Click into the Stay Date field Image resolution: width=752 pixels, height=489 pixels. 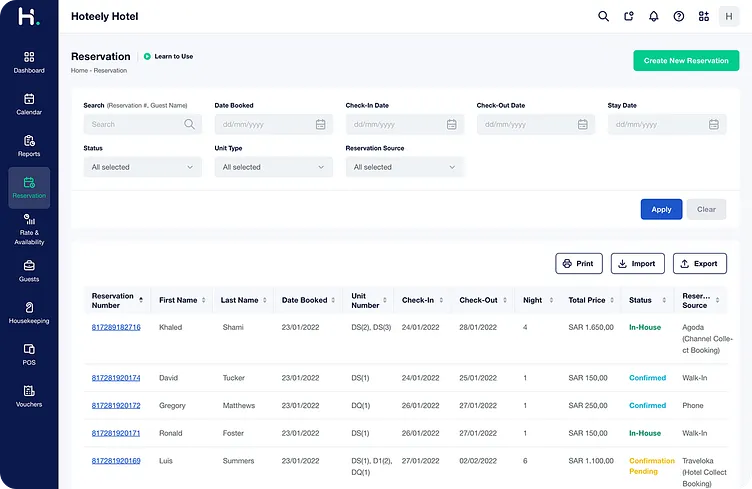[x=667, y=124]
